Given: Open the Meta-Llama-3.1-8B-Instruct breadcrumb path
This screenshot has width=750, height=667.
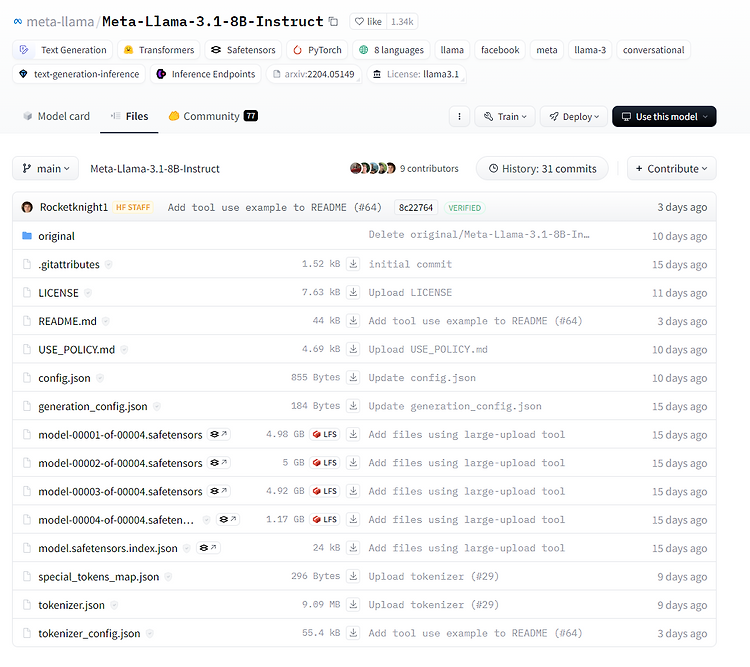Looking at the screenshot, I should tap(154, 168).
